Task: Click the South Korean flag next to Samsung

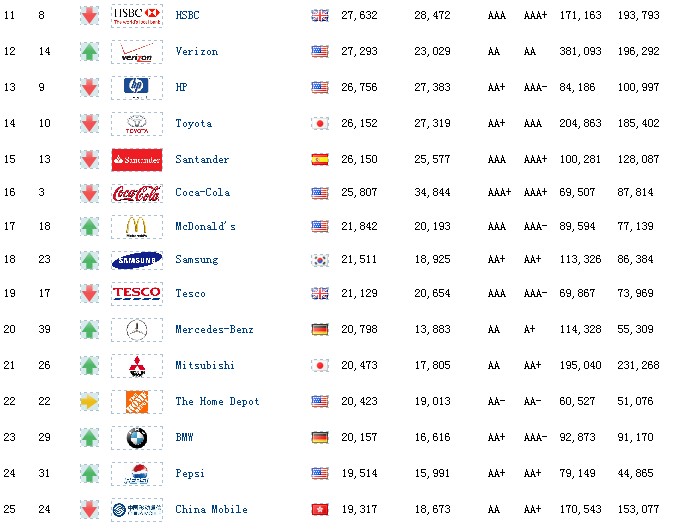Action: coord(320,260)
